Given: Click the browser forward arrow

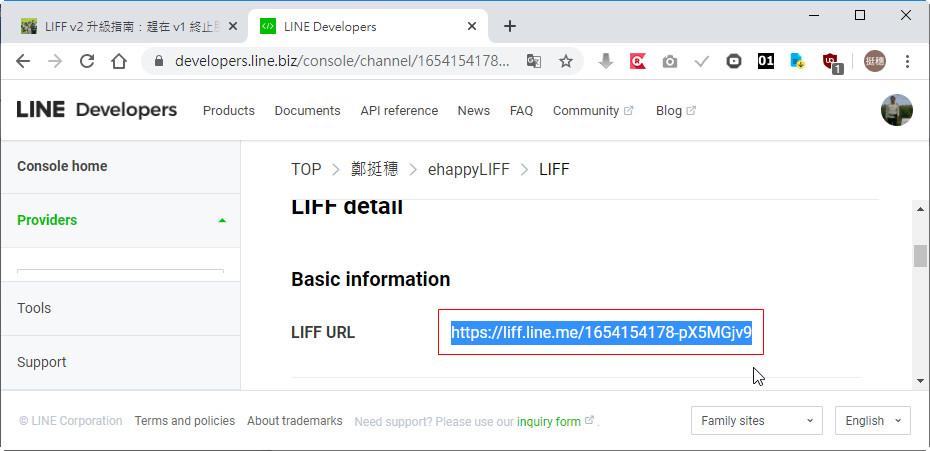Looking at the screenshot, I should click(55, 61).
